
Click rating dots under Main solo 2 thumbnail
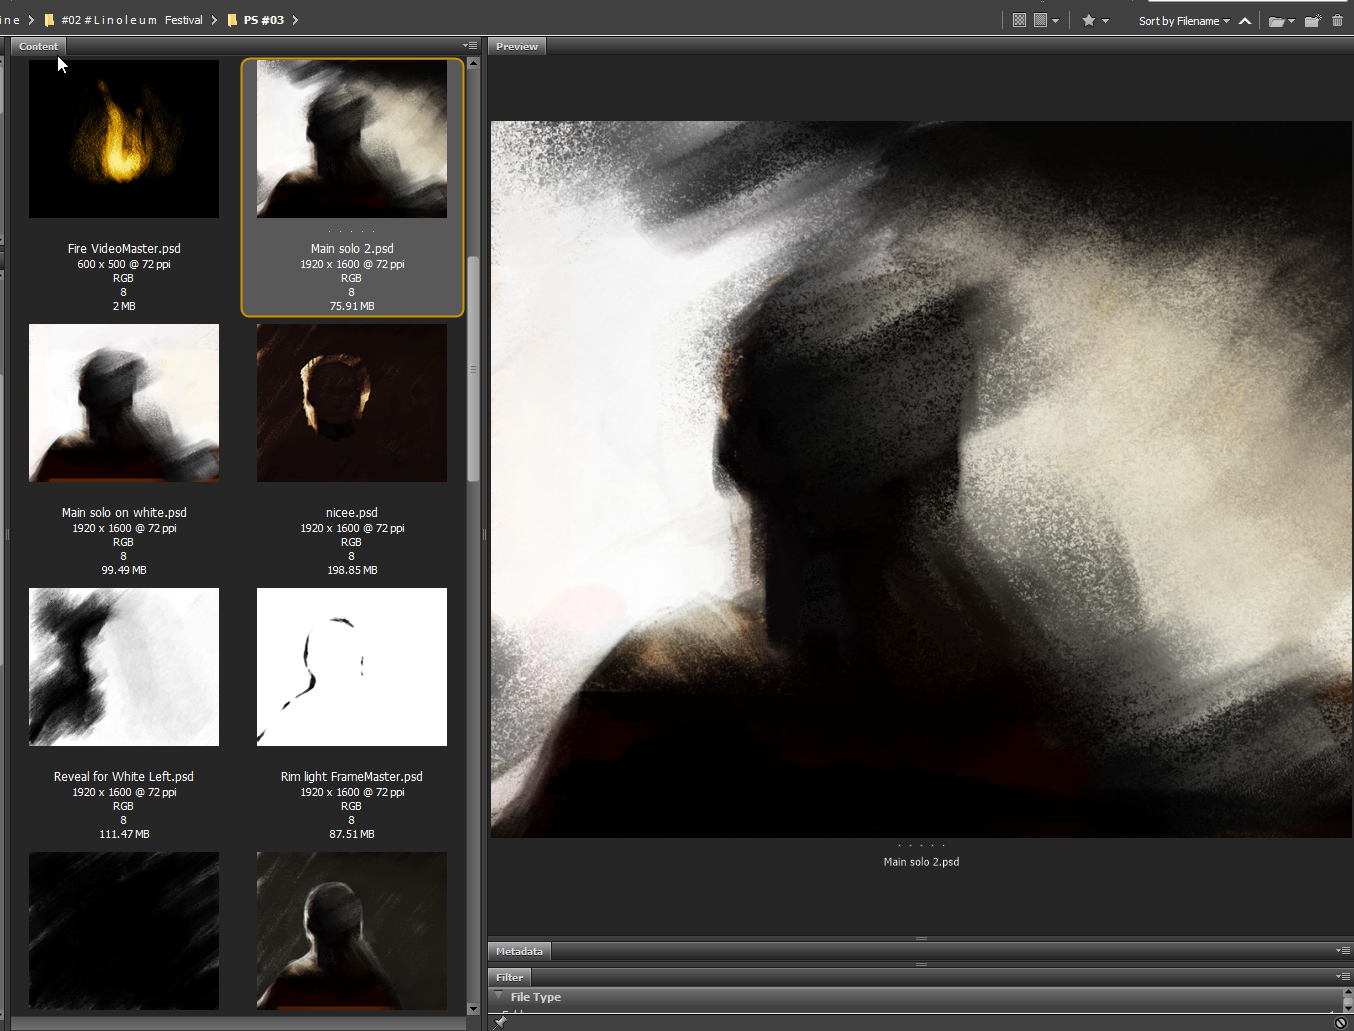352,231
